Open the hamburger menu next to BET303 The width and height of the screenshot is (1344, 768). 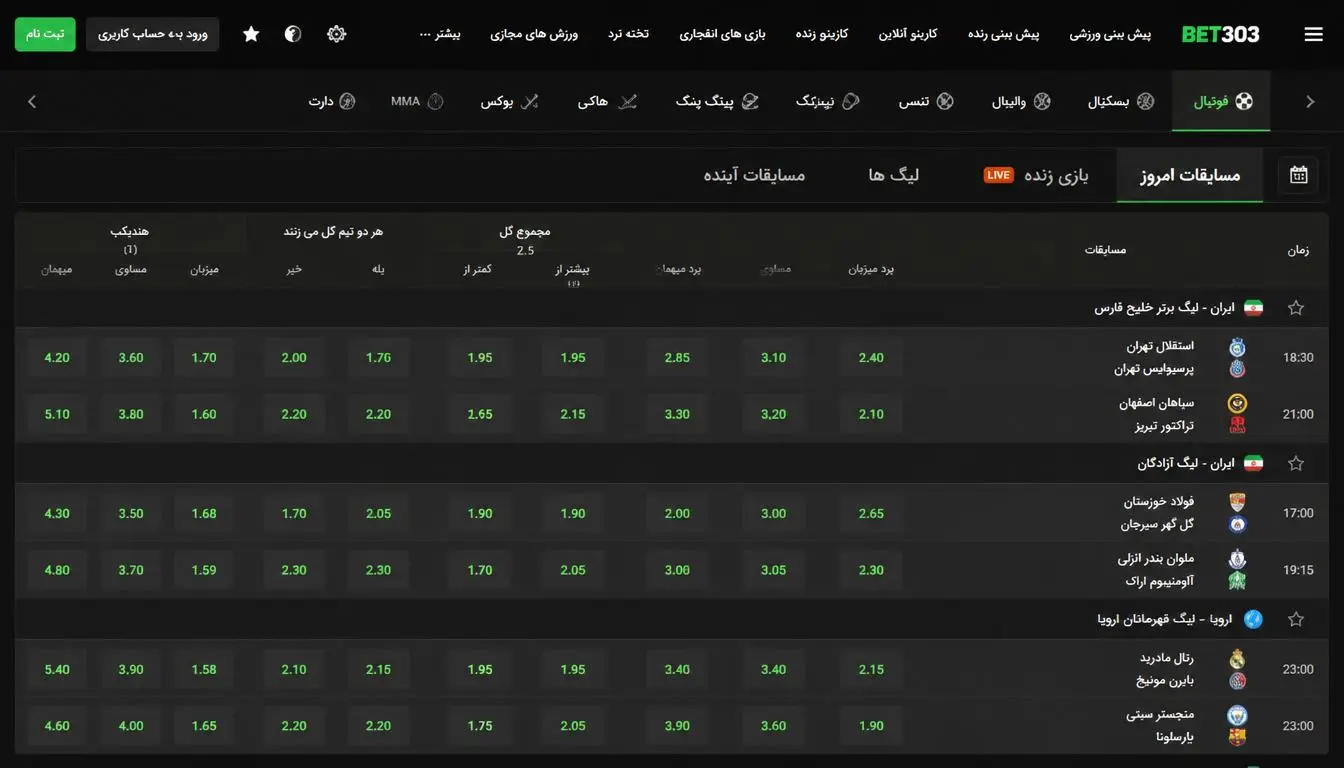coord(1313,35)
